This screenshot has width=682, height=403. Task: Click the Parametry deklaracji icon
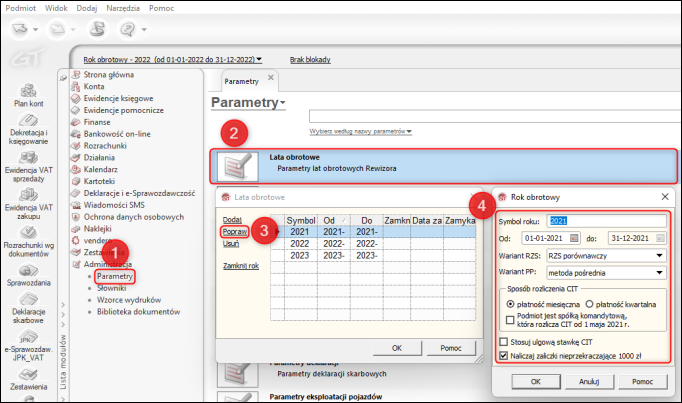click(237, 374)
